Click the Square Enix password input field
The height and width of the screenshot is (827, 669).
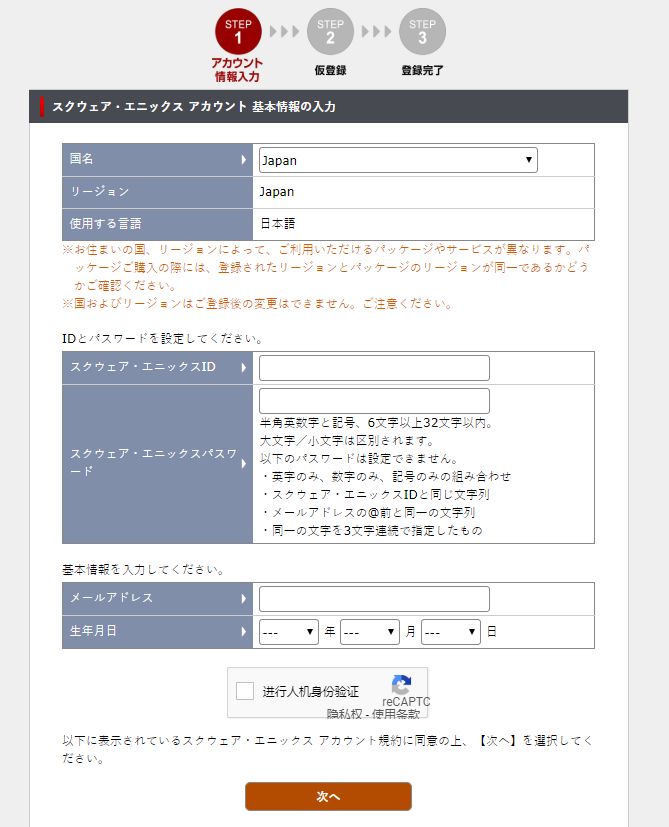click(x=374, y=401)
